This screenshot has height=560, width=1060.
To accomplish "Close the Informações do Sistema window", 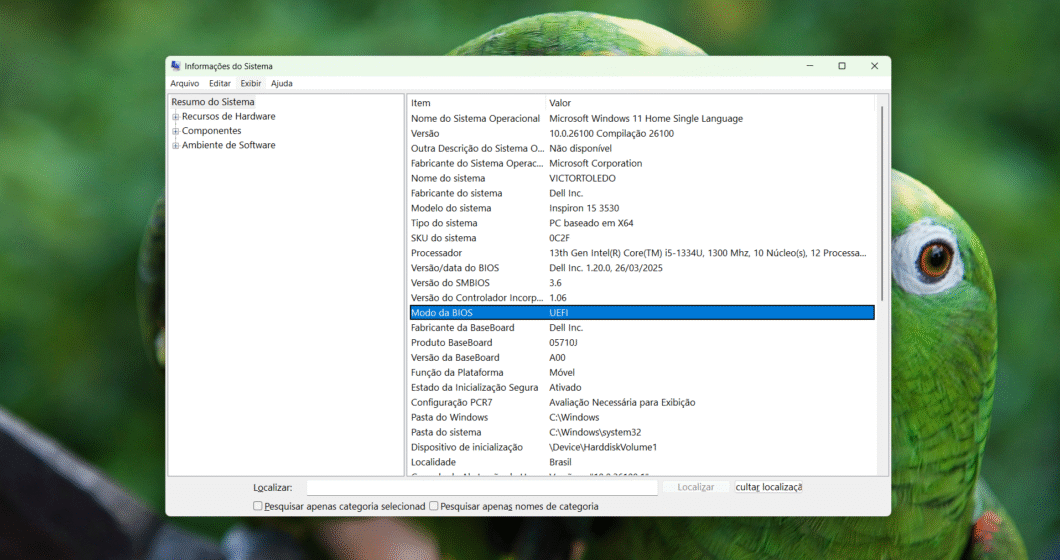I will click(874, 66).
